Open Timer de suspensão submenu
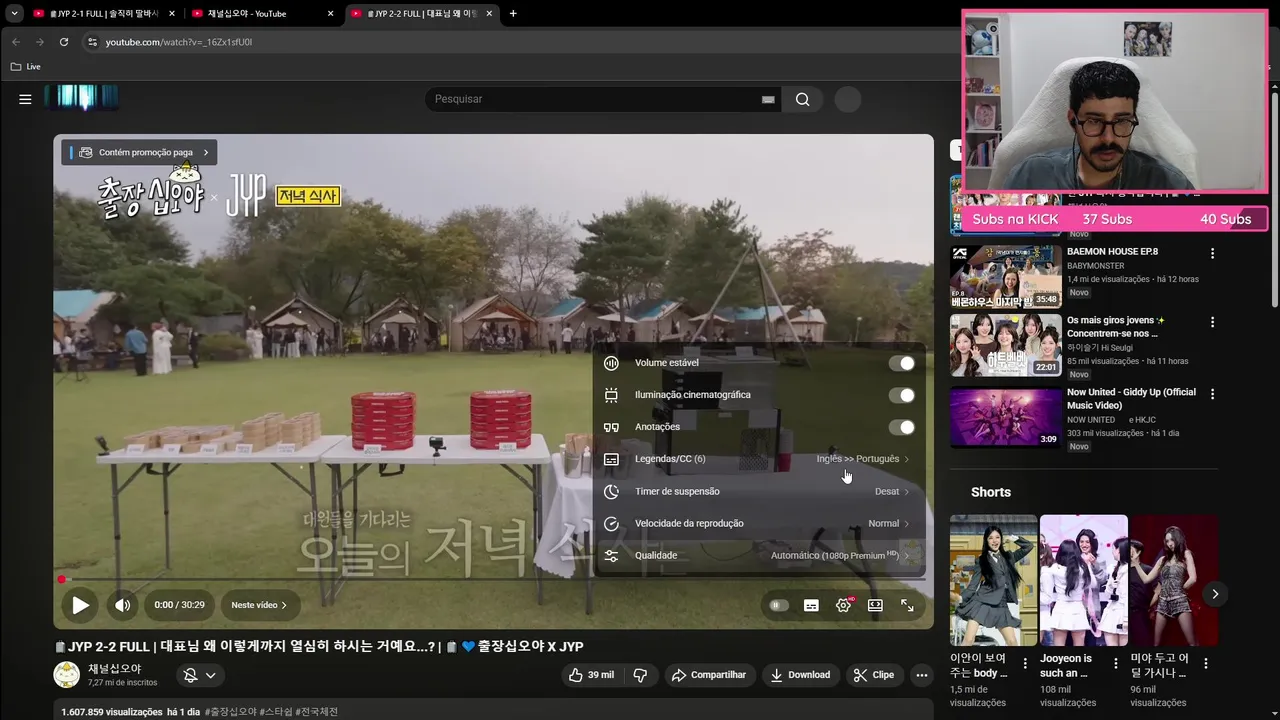This screenshot has height=720, width=1280. pyautogui.click(x=757, y=491)
